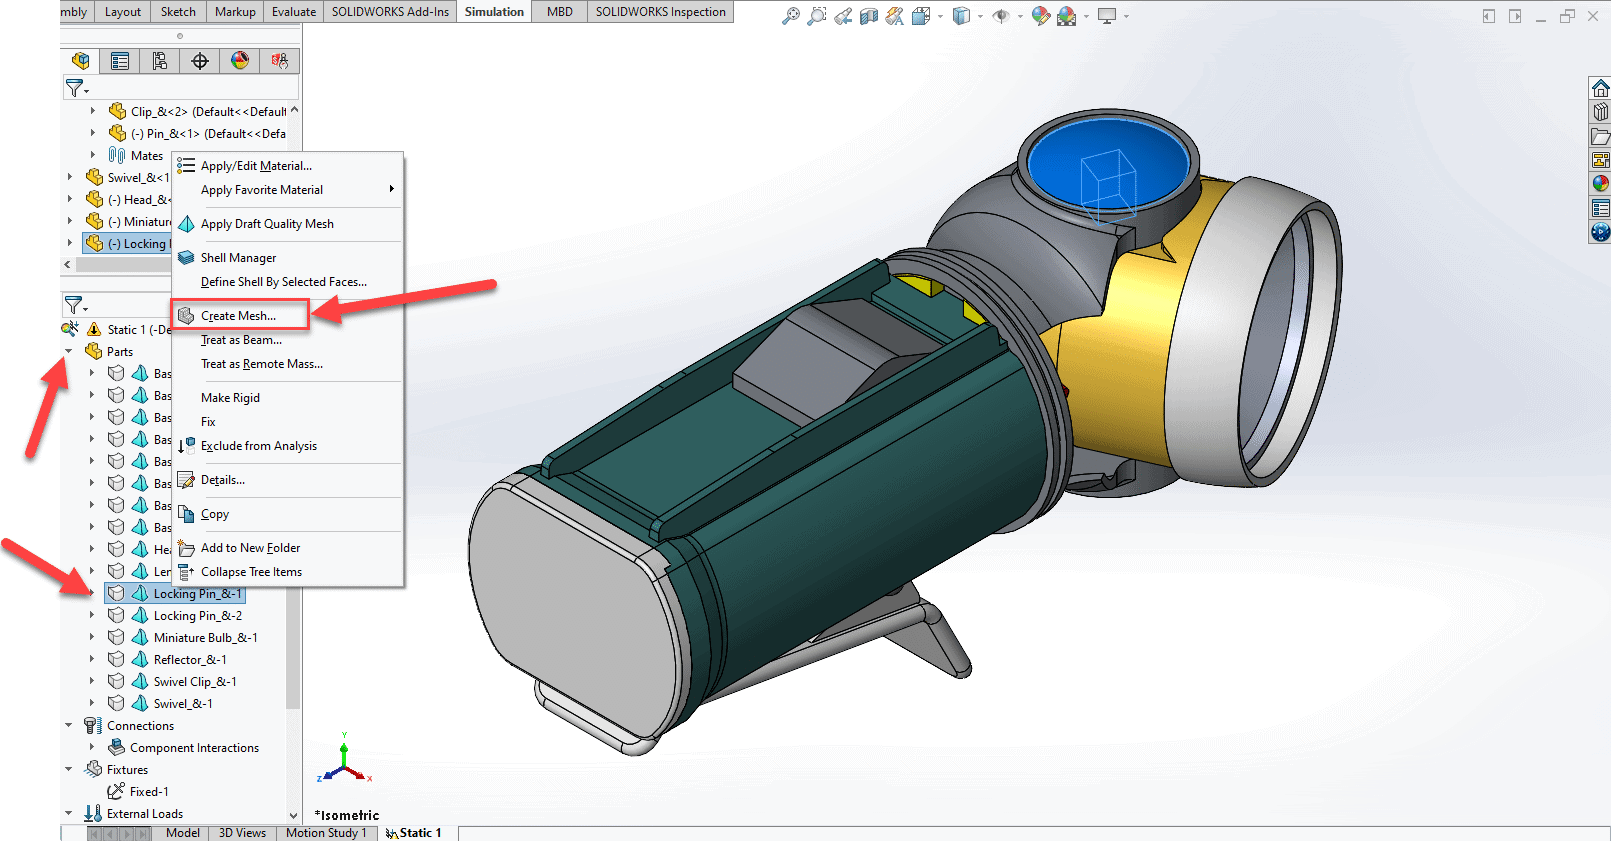The height and width of the screenshot is (841, 1611).
Task: Open the FeatureManager Design Tree tab
Action: [x=81, y=61]
